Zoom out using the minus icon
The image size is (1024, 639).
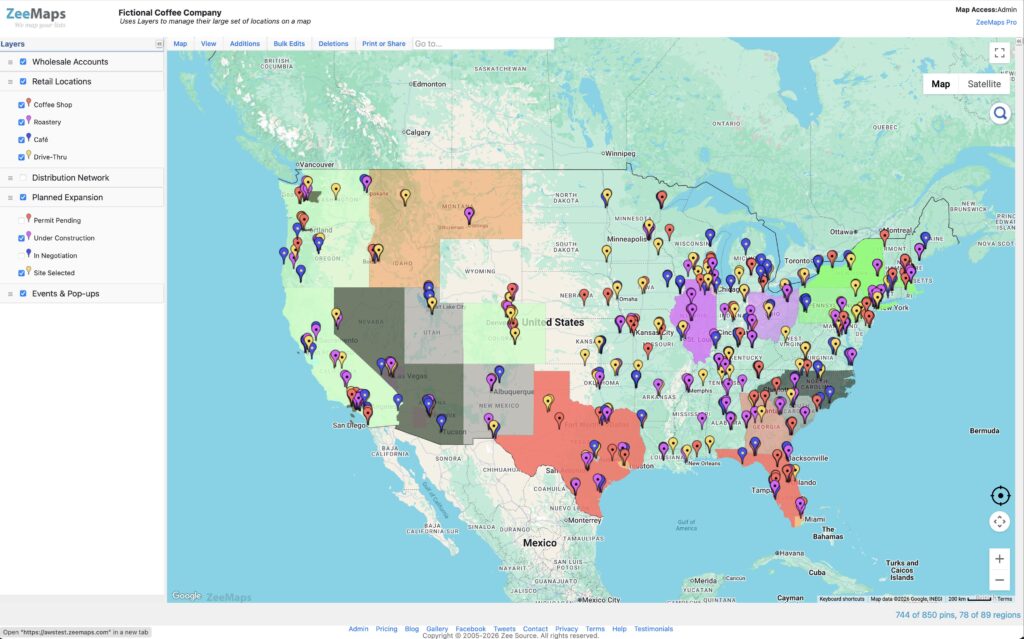pos(999,579)
